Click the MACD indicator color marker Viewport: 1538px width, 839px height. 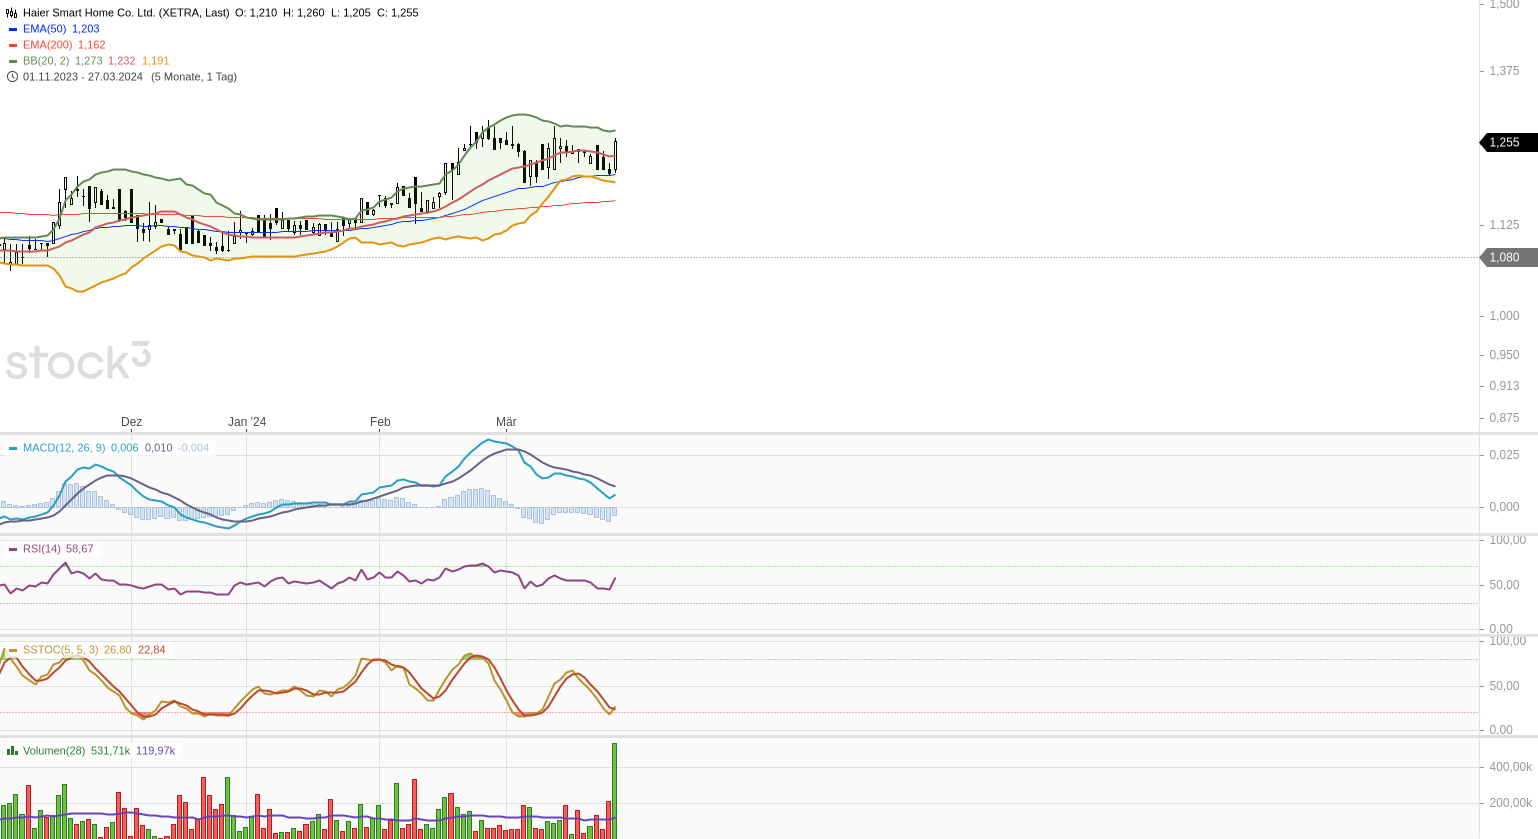point(13,448)
